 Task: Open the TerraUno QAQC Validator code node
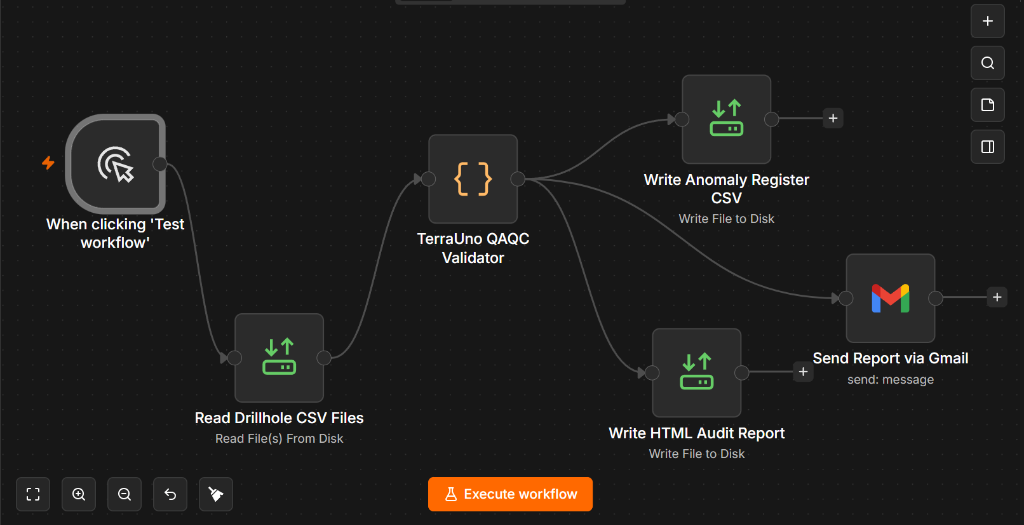[x=473, y=179]
